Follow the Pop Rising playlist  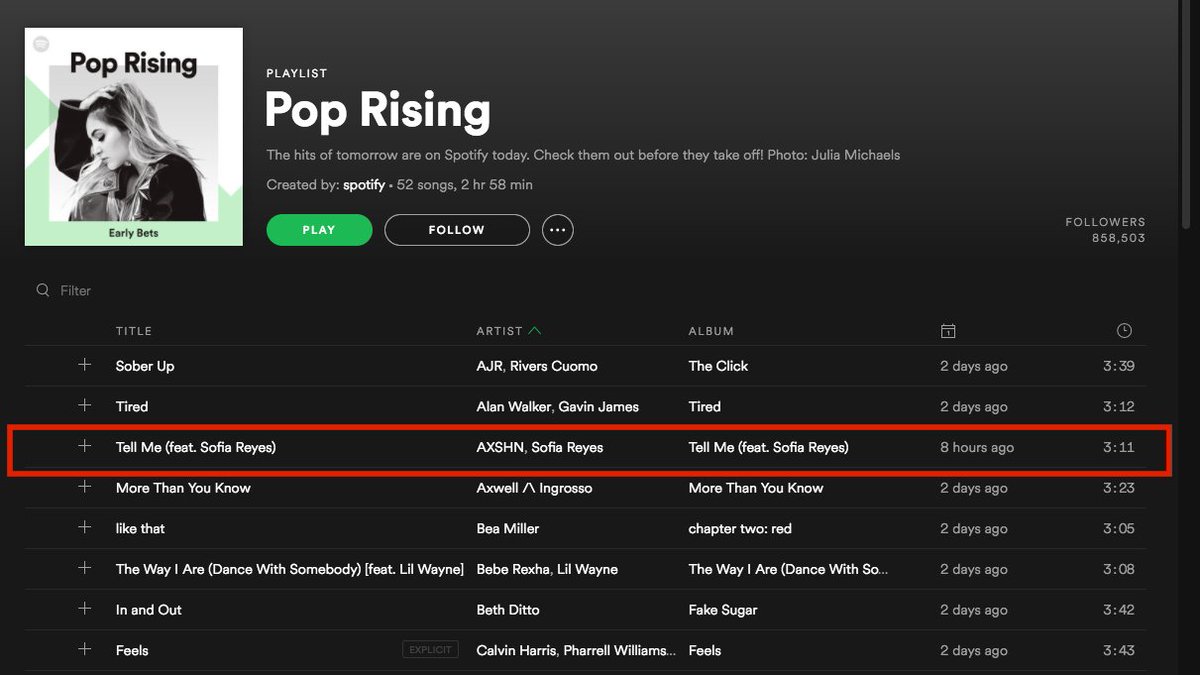[x=456, y=229]
